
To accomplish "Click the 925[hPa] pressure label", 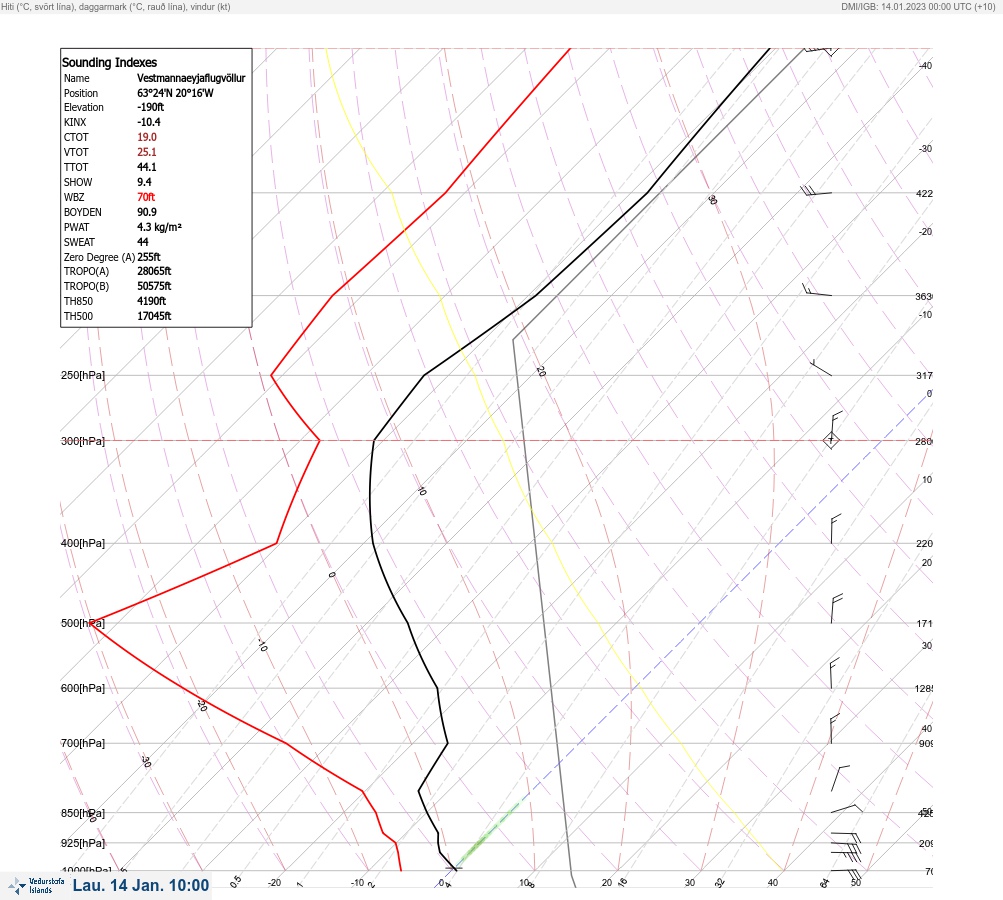I will click(x=83, y=843).
